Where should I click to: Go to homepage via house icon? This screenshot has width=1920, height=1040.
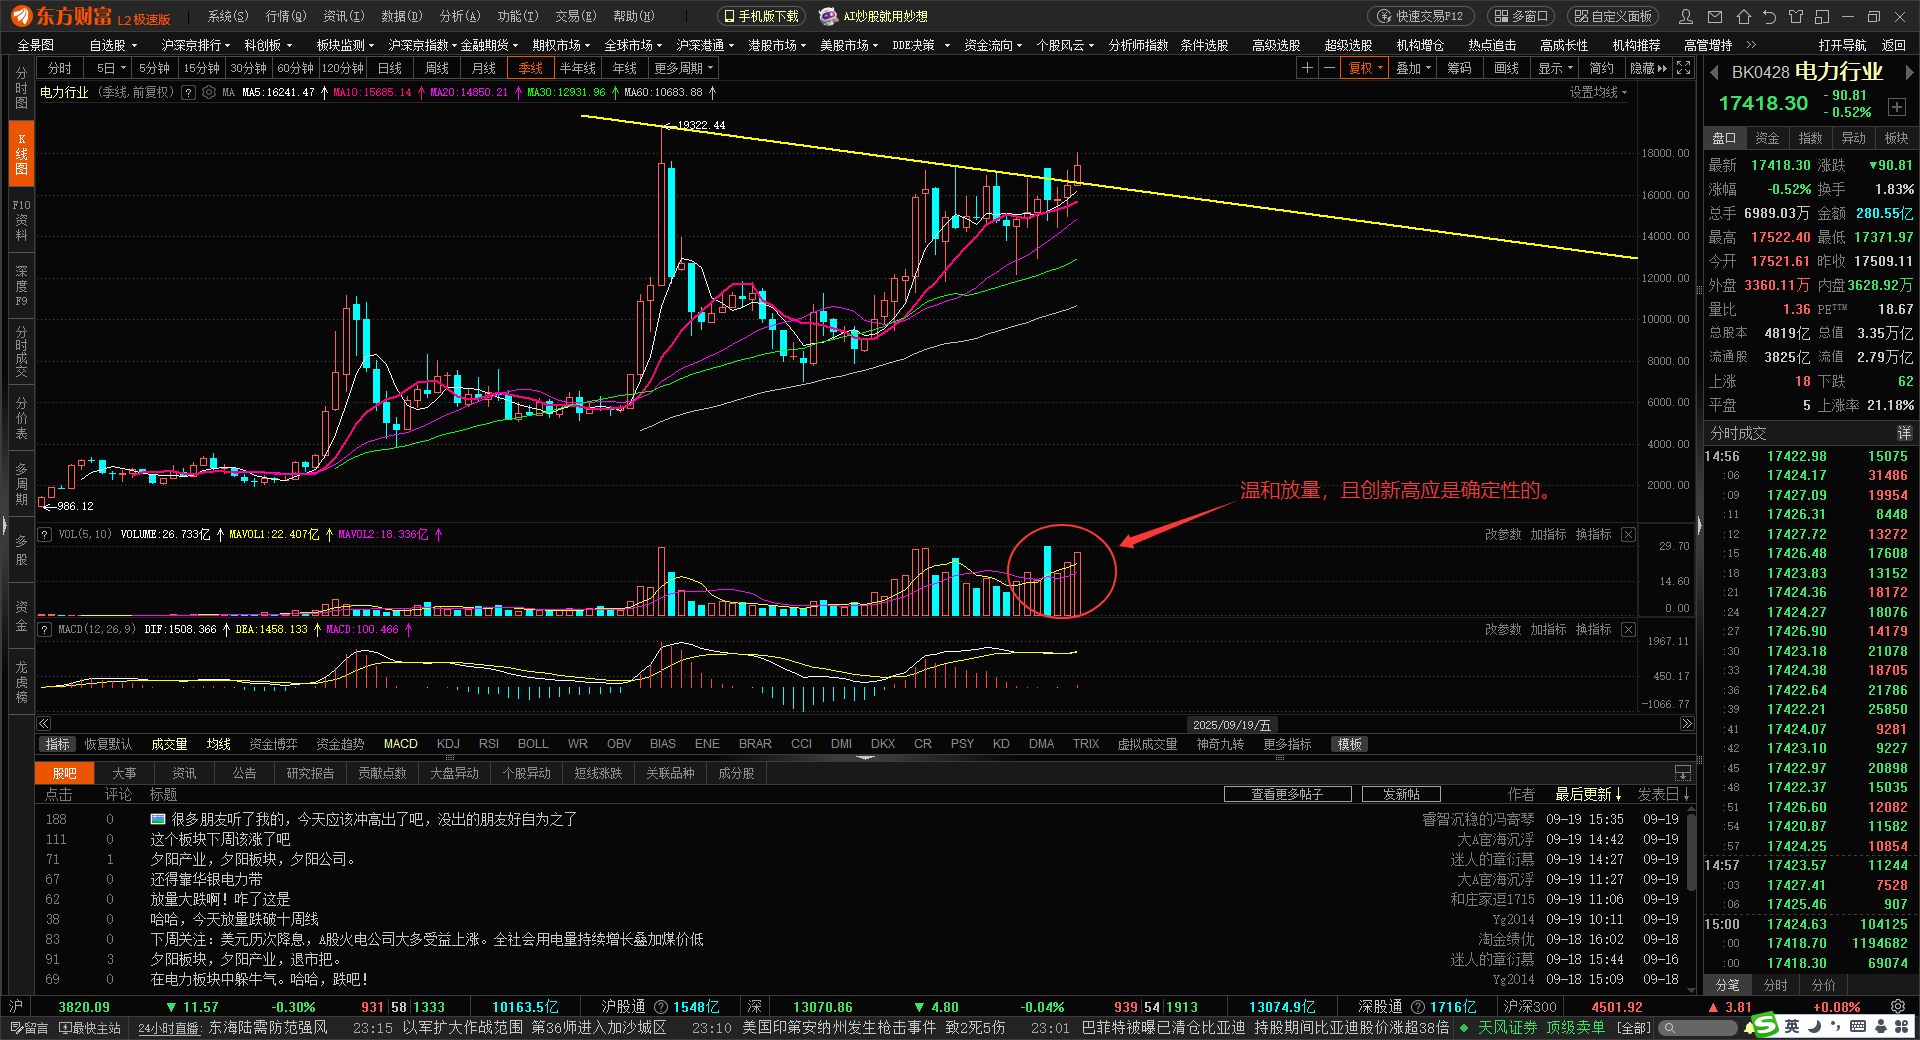point(1743,16)
